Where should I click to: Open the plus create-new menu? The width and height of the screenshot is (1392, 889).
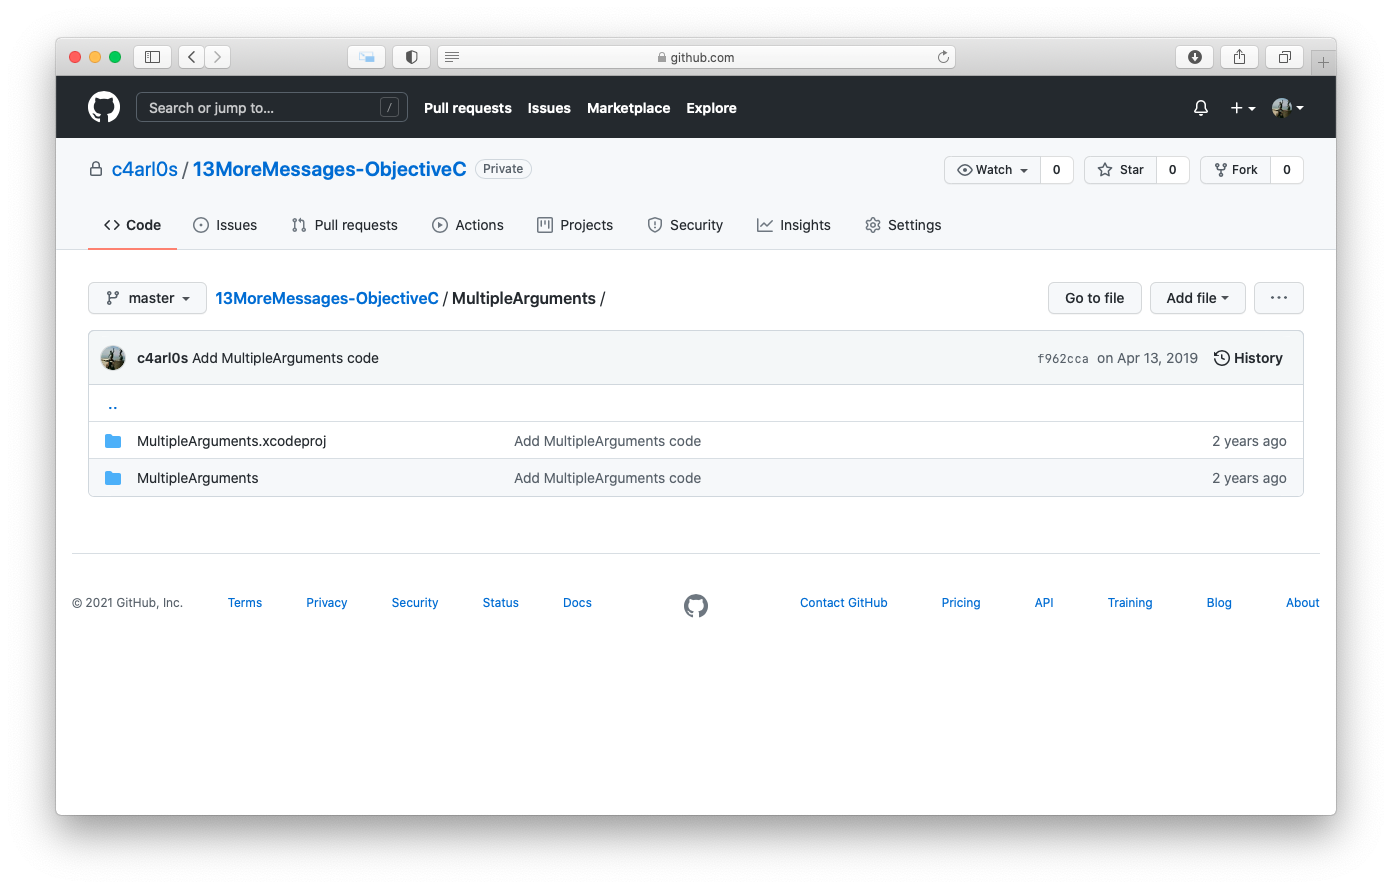(x=1243, y=108)
